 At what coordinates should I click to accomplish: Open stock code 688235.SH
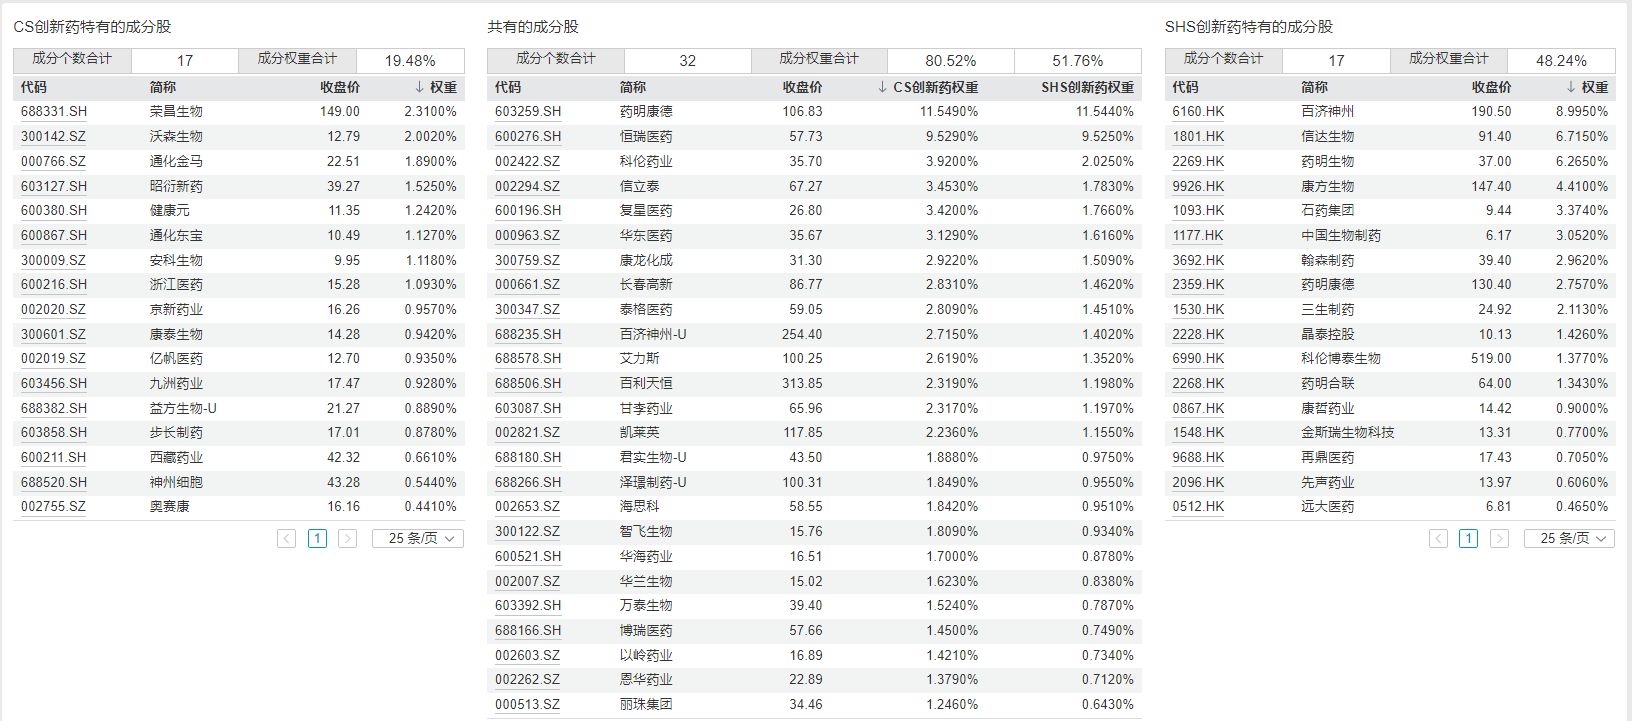pyautogui.click(x=528, y=334)
